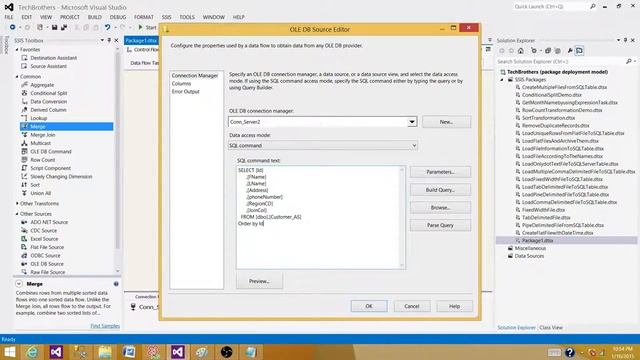Click the Browse... button
The height and width of the screenshot is (360, 640).
pyautogui.click(x=440, y=207)
